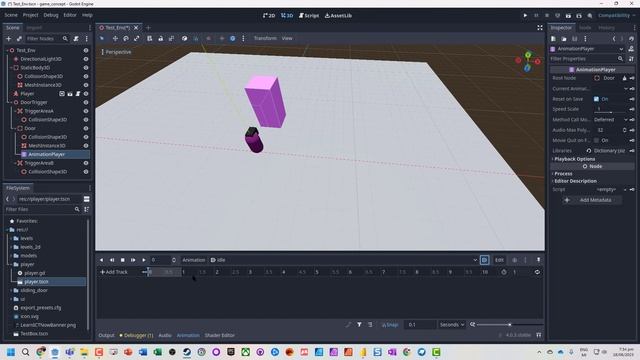Adjust the Speed Scale slider

pyautogui.click(x=611, y=112)
